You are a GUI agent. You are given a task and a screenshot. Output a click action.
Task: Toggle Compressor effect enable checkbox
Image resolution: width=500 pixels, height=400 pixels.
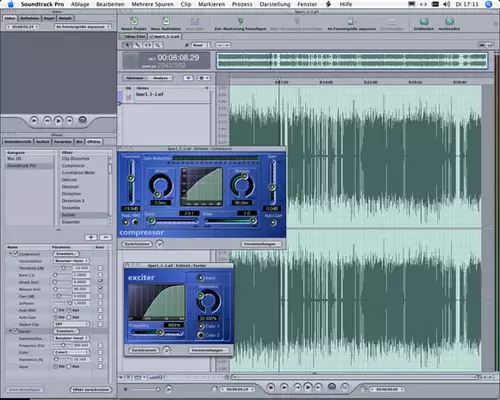click(x=16, y=254)
